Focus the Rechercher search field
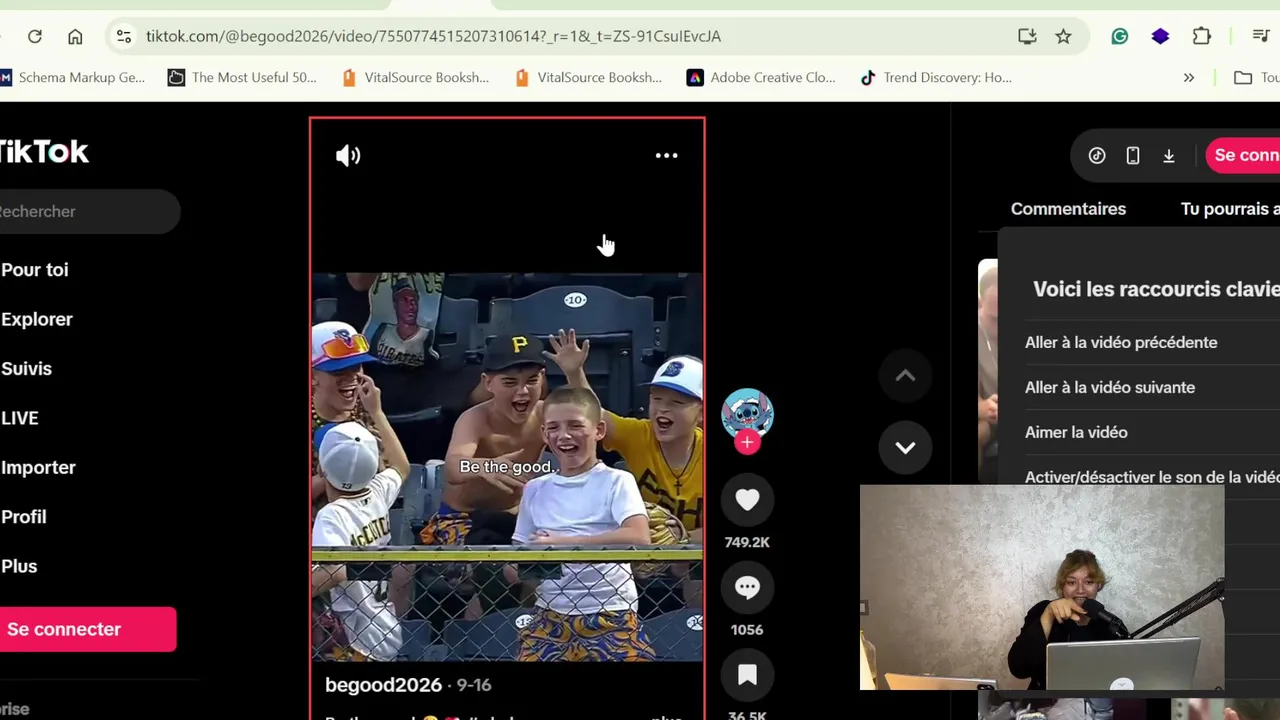 point(88,211)
